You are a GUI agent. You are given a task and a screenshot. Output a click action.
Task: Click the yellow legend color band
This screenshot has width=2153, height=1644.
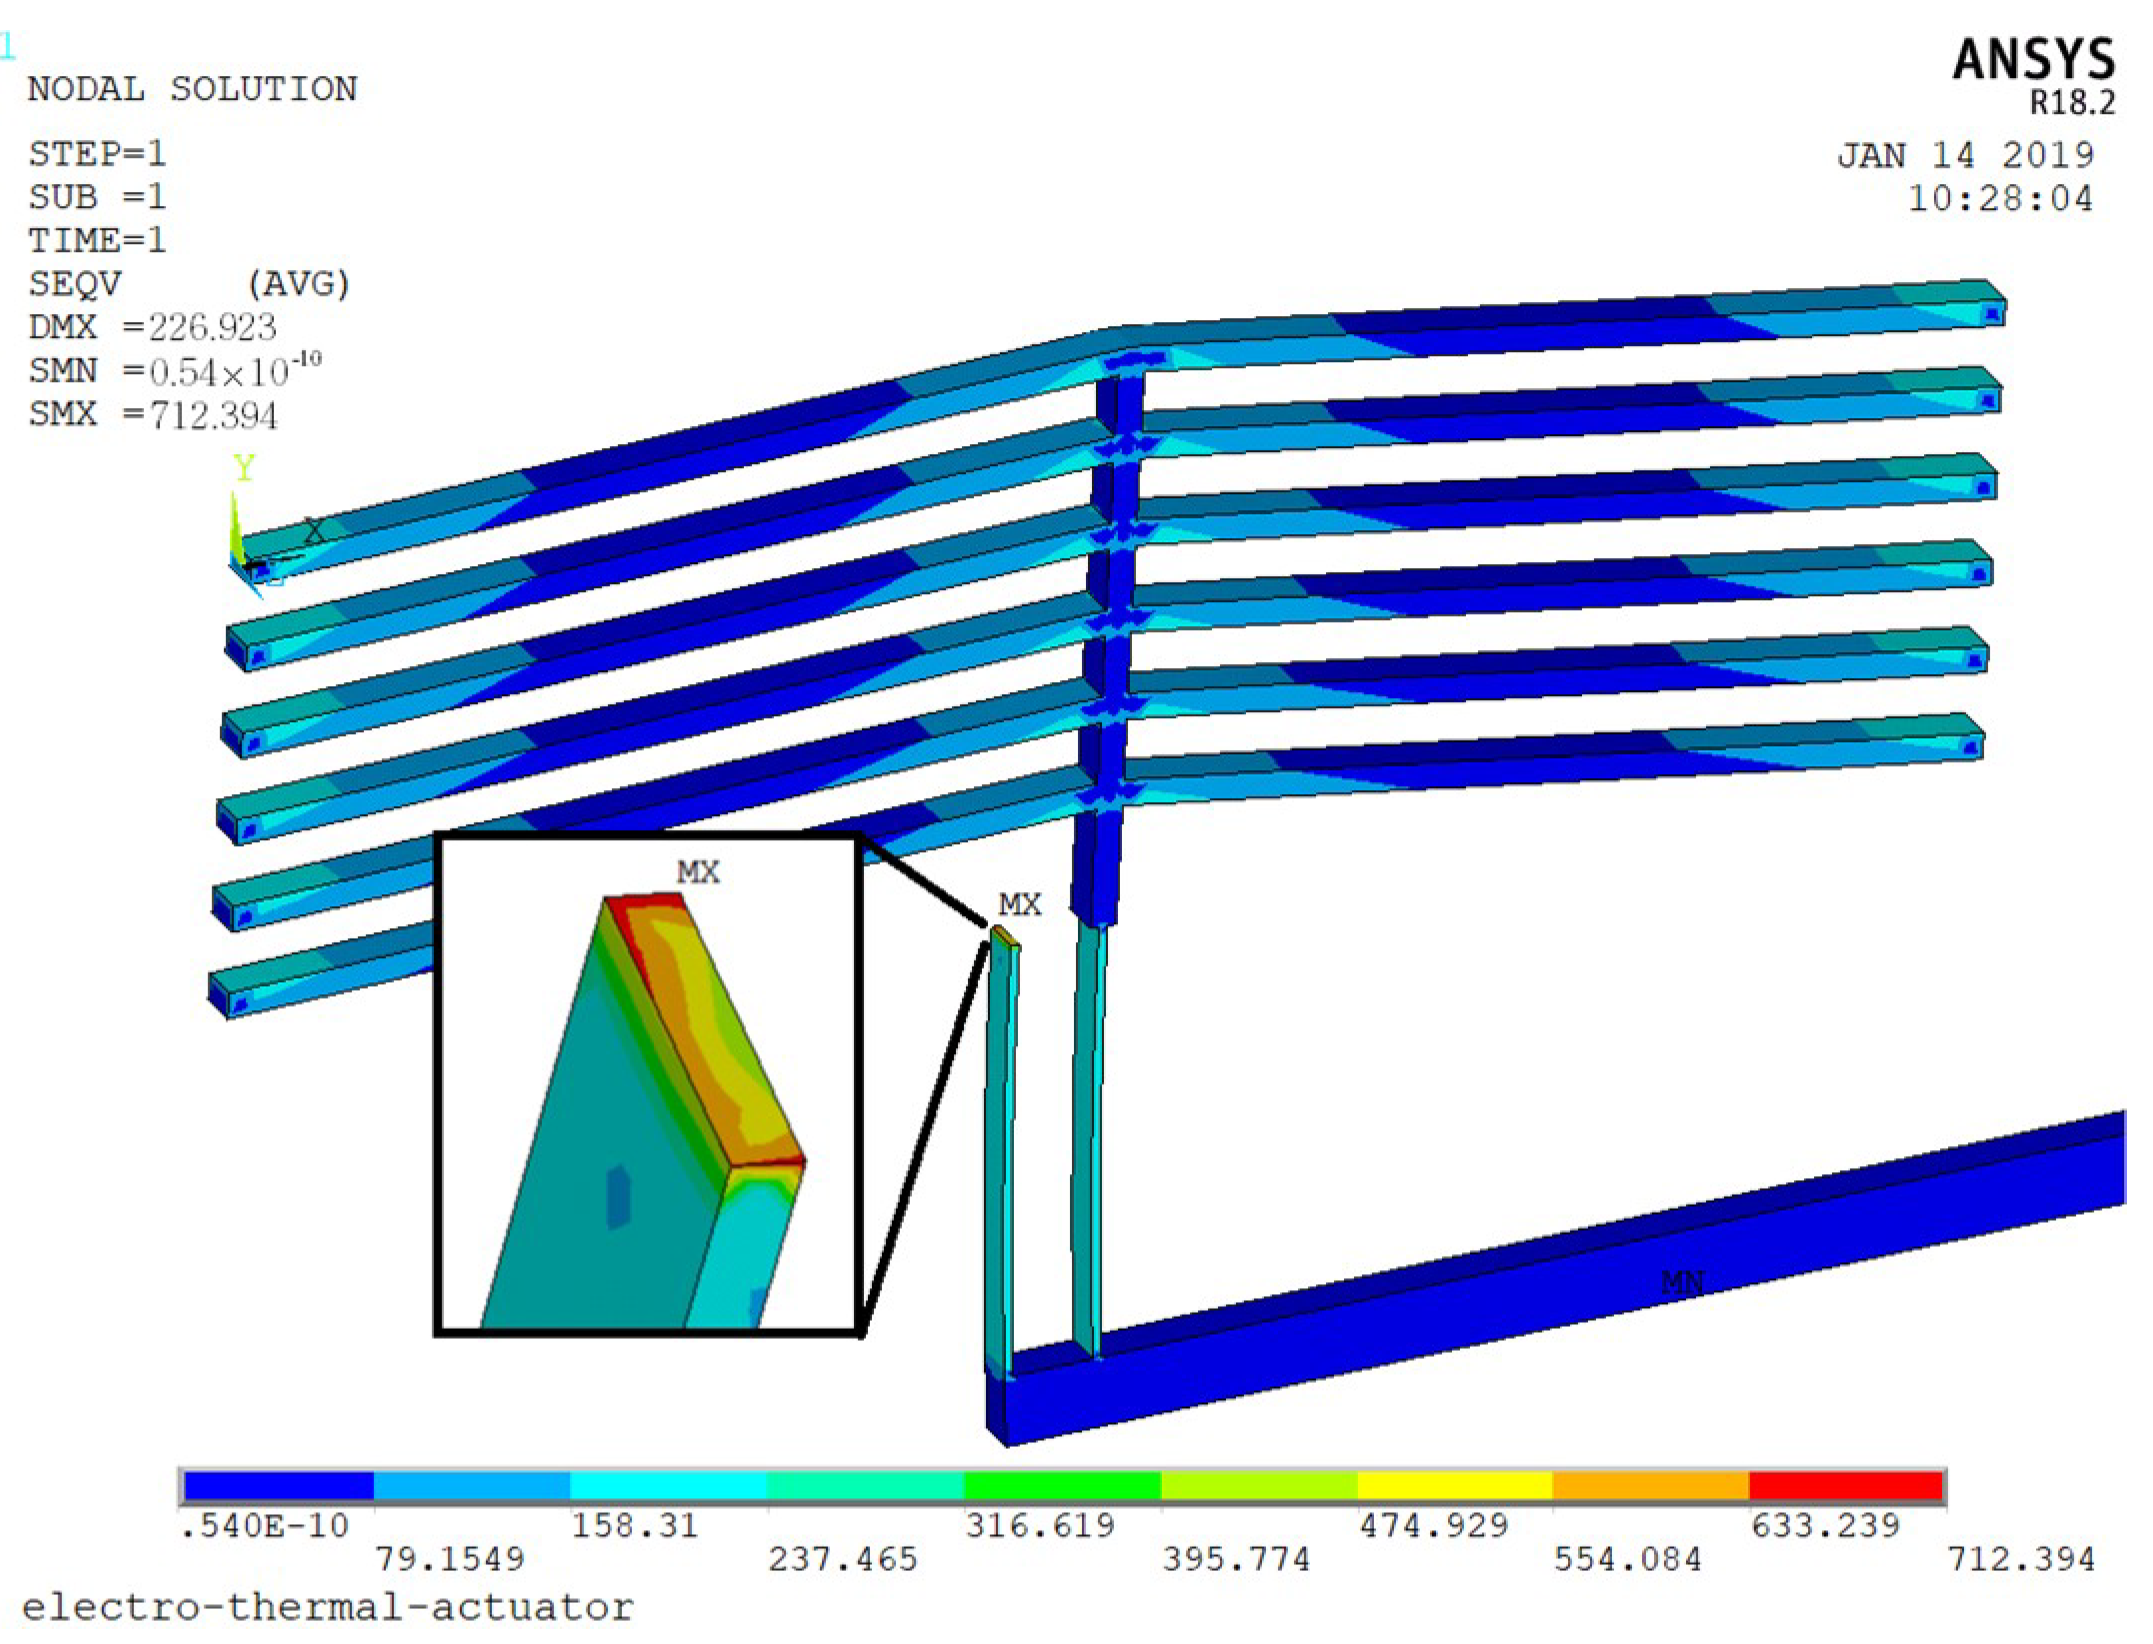click(1454, 1485)
